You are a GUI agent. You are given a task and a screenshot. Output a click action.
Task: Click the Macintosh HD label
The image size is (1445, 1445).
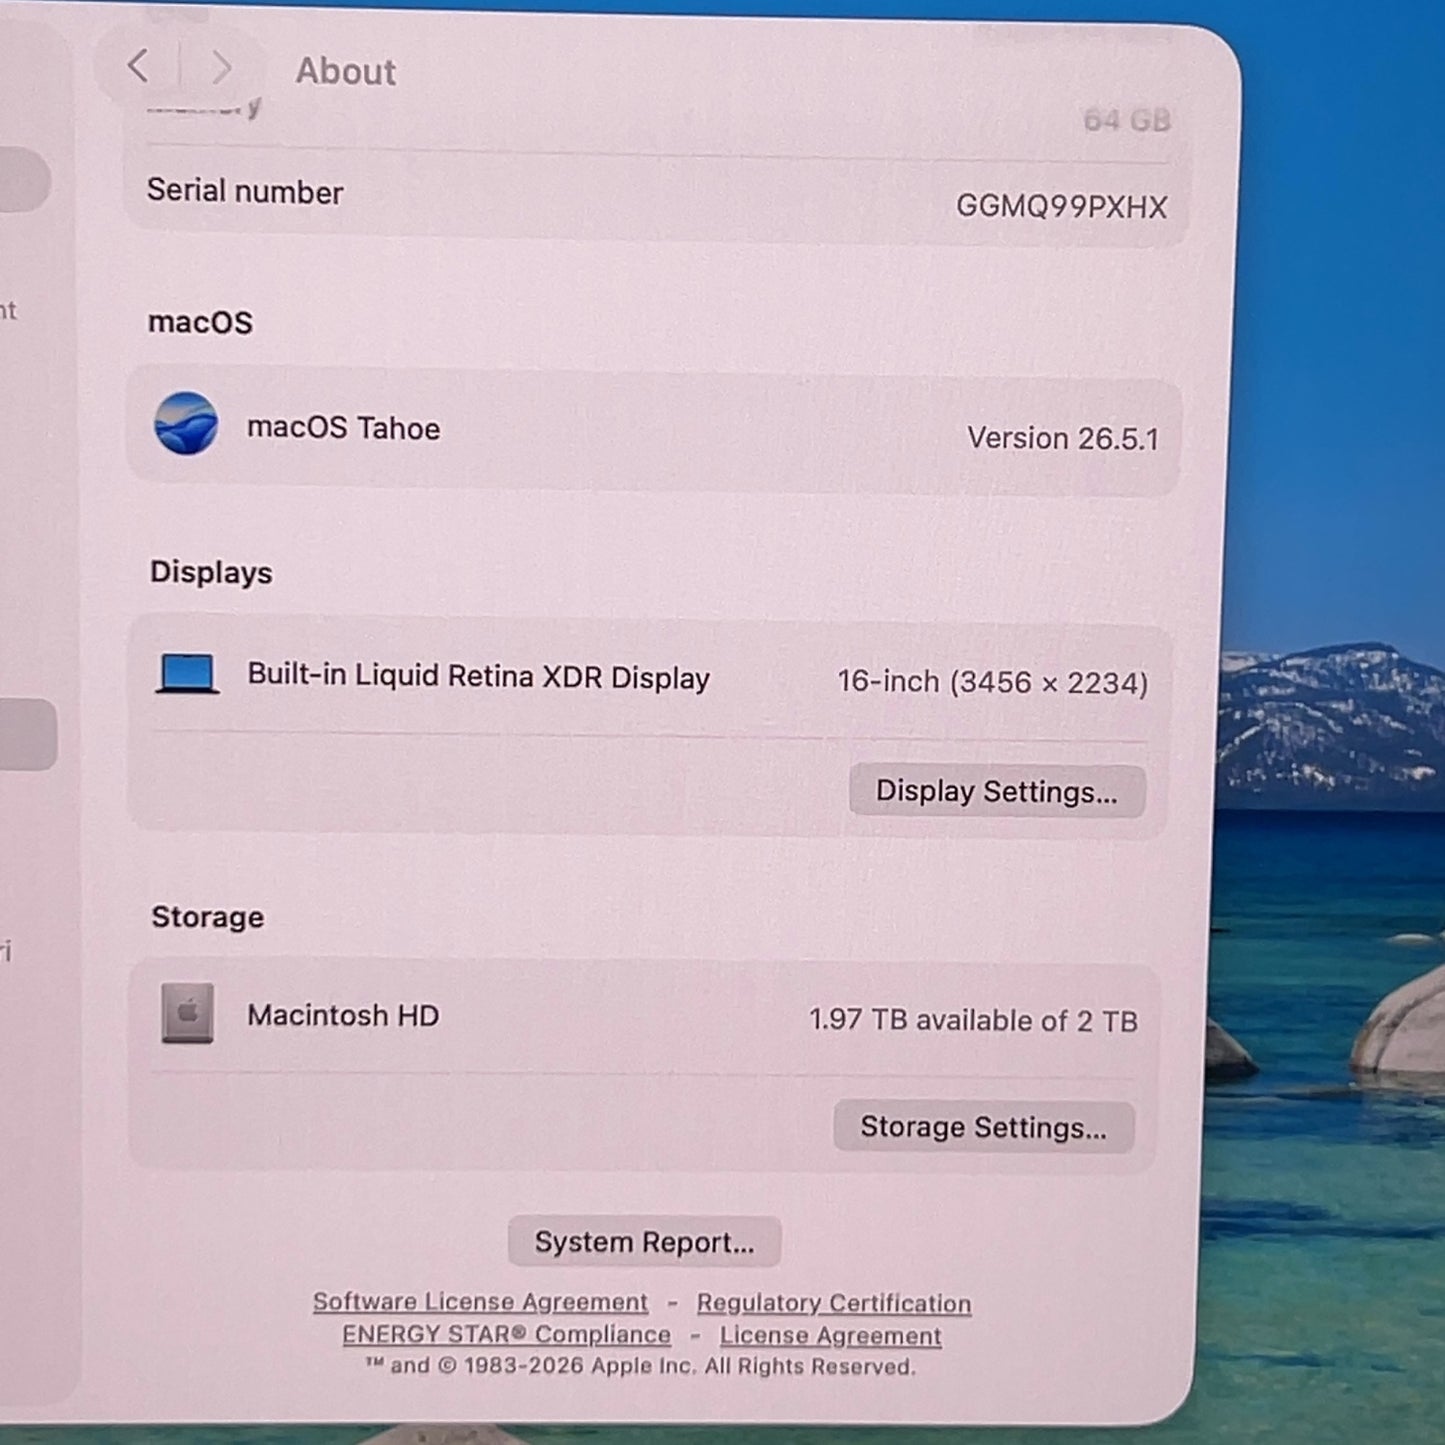[343, 1016]
